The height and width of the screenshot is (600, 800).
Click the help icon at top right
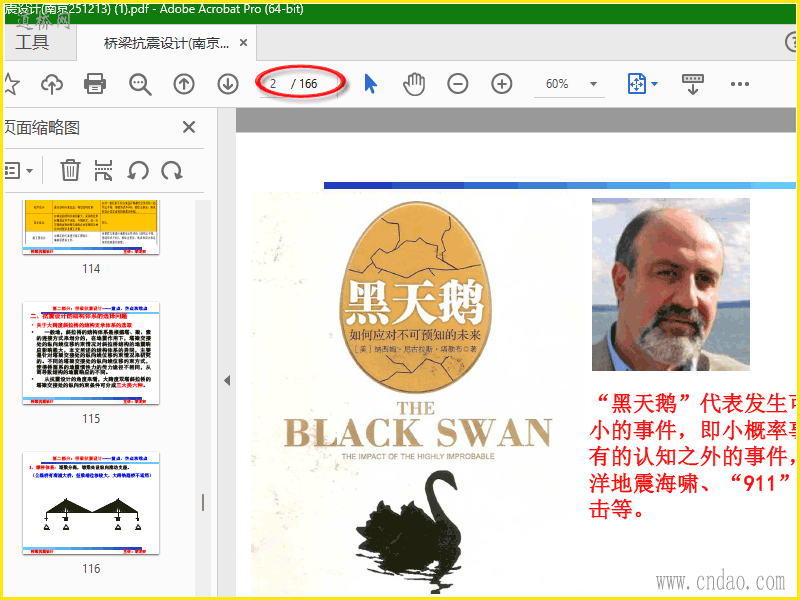click(792, 42)
